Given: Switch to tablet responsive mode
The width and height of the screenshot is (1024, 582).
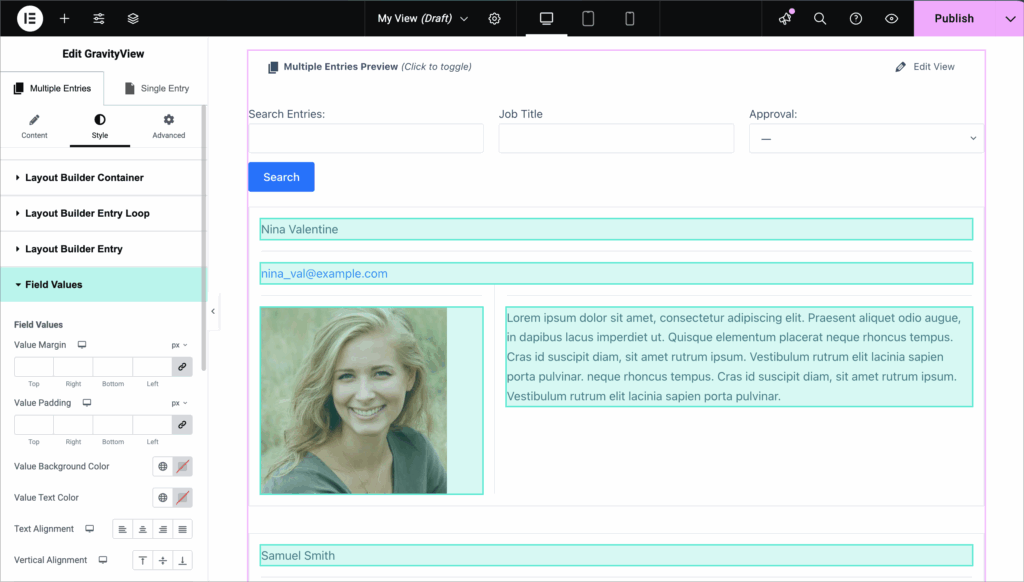Looking at the screenshot, I should [588, 18].
